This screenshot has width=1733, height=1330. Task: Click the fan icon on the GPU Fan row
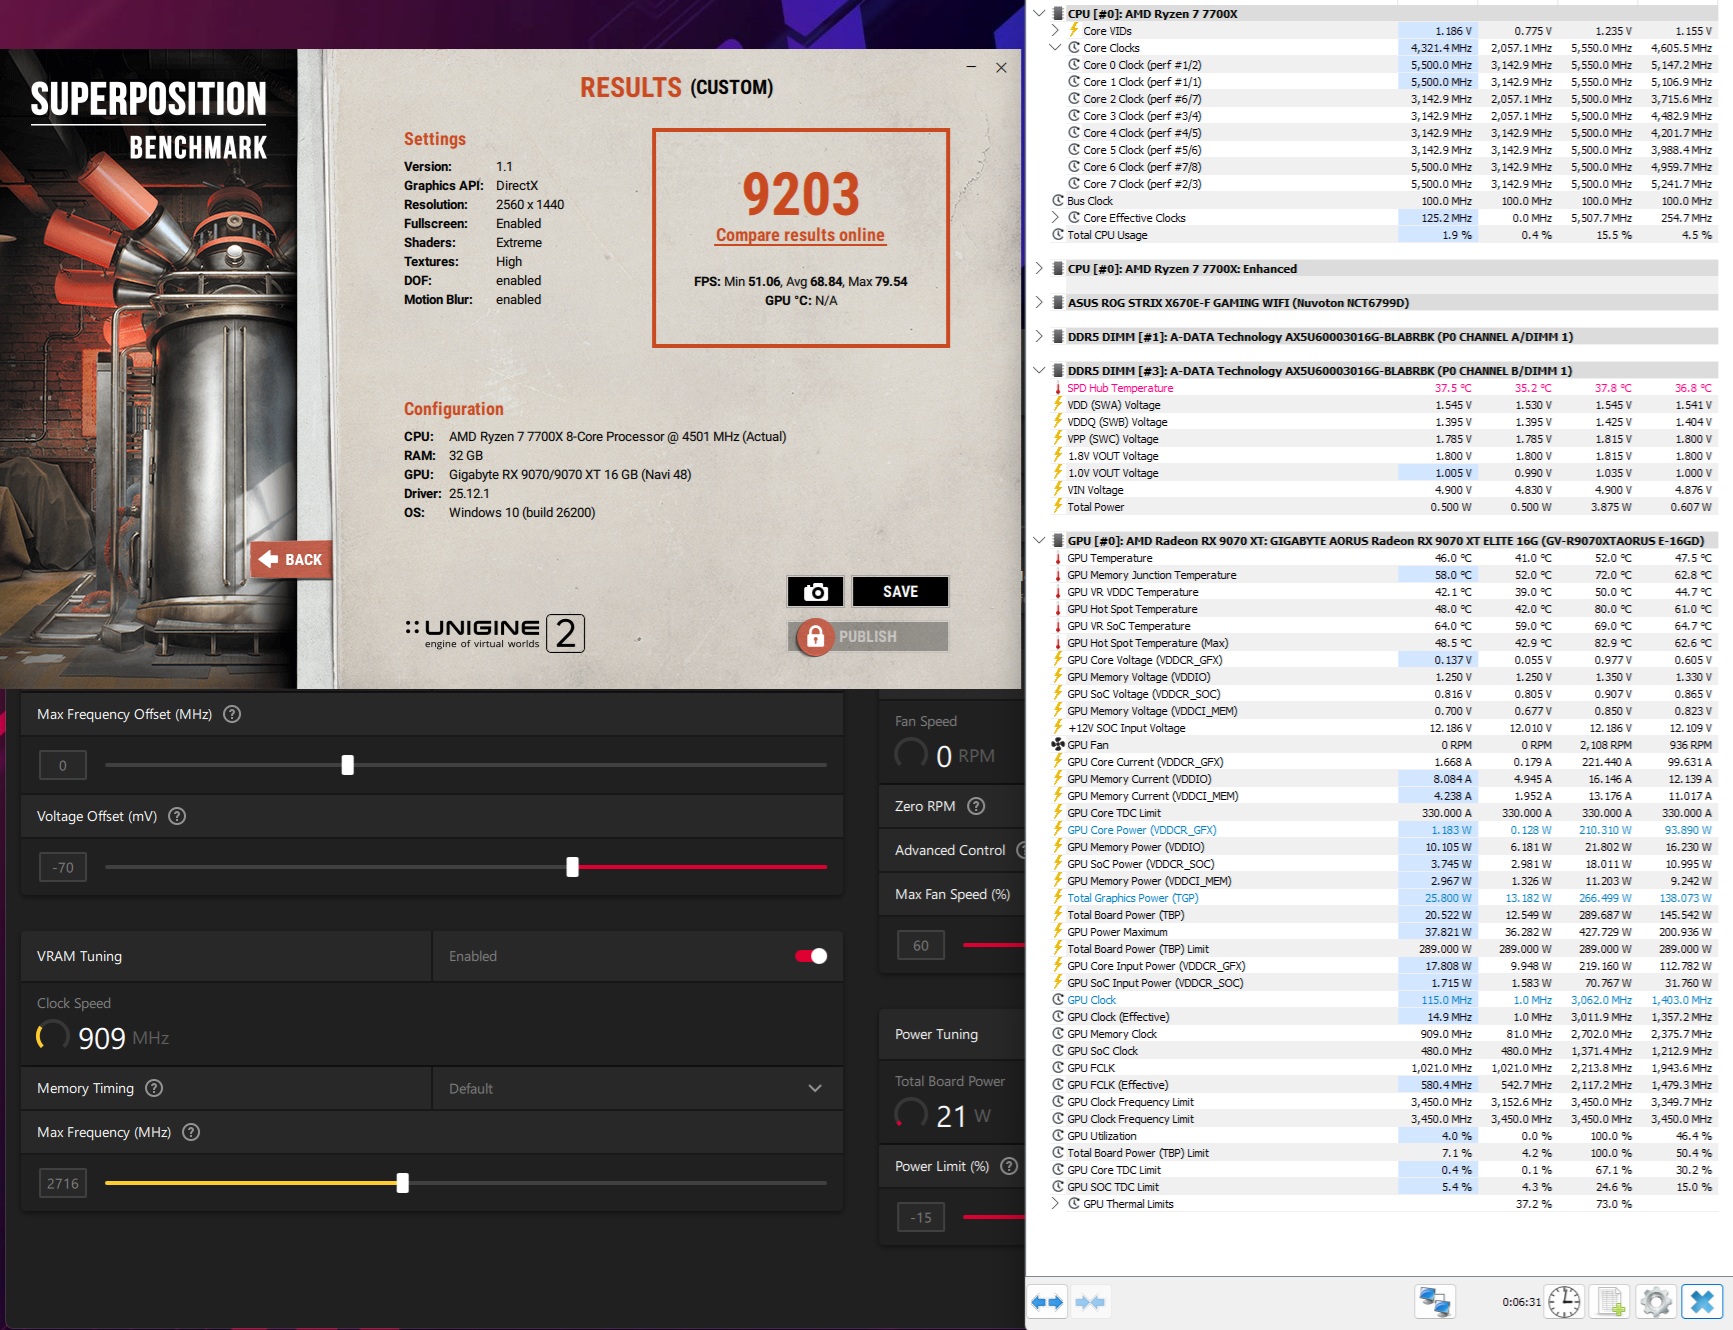[x=1058, y=745]
